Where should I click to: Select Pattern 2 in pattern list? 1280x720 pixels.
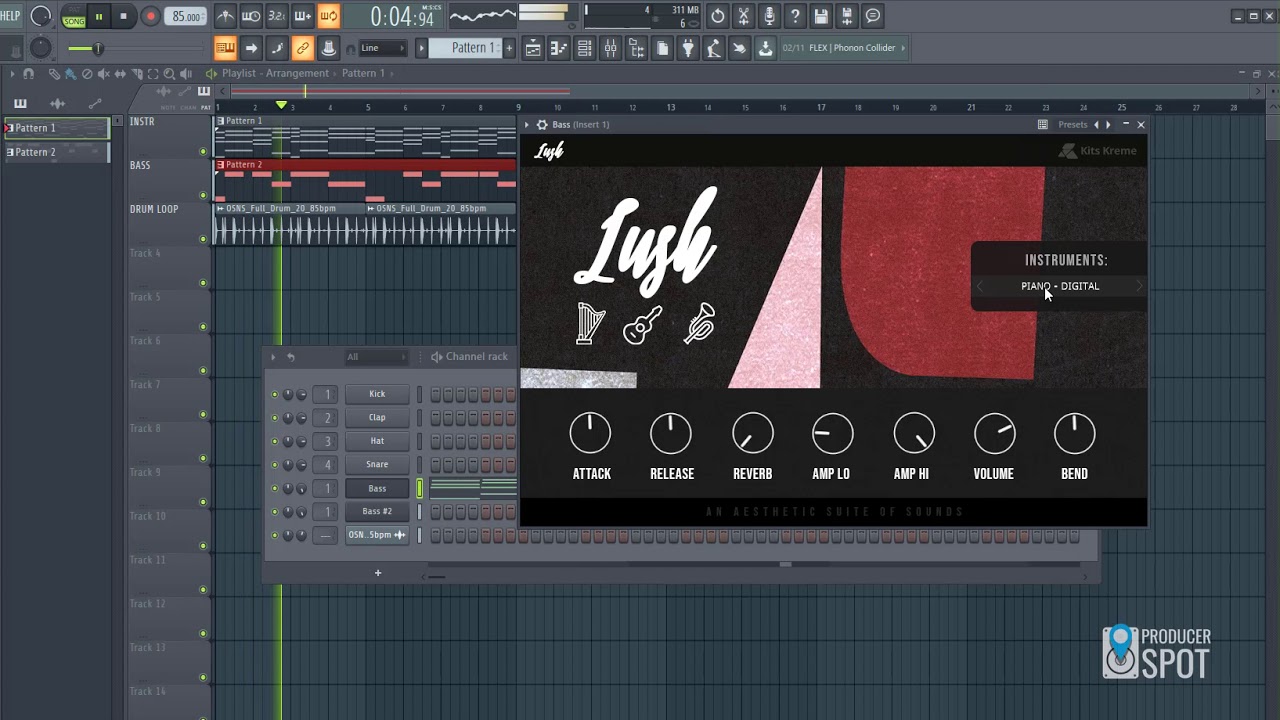pos(56,152)
